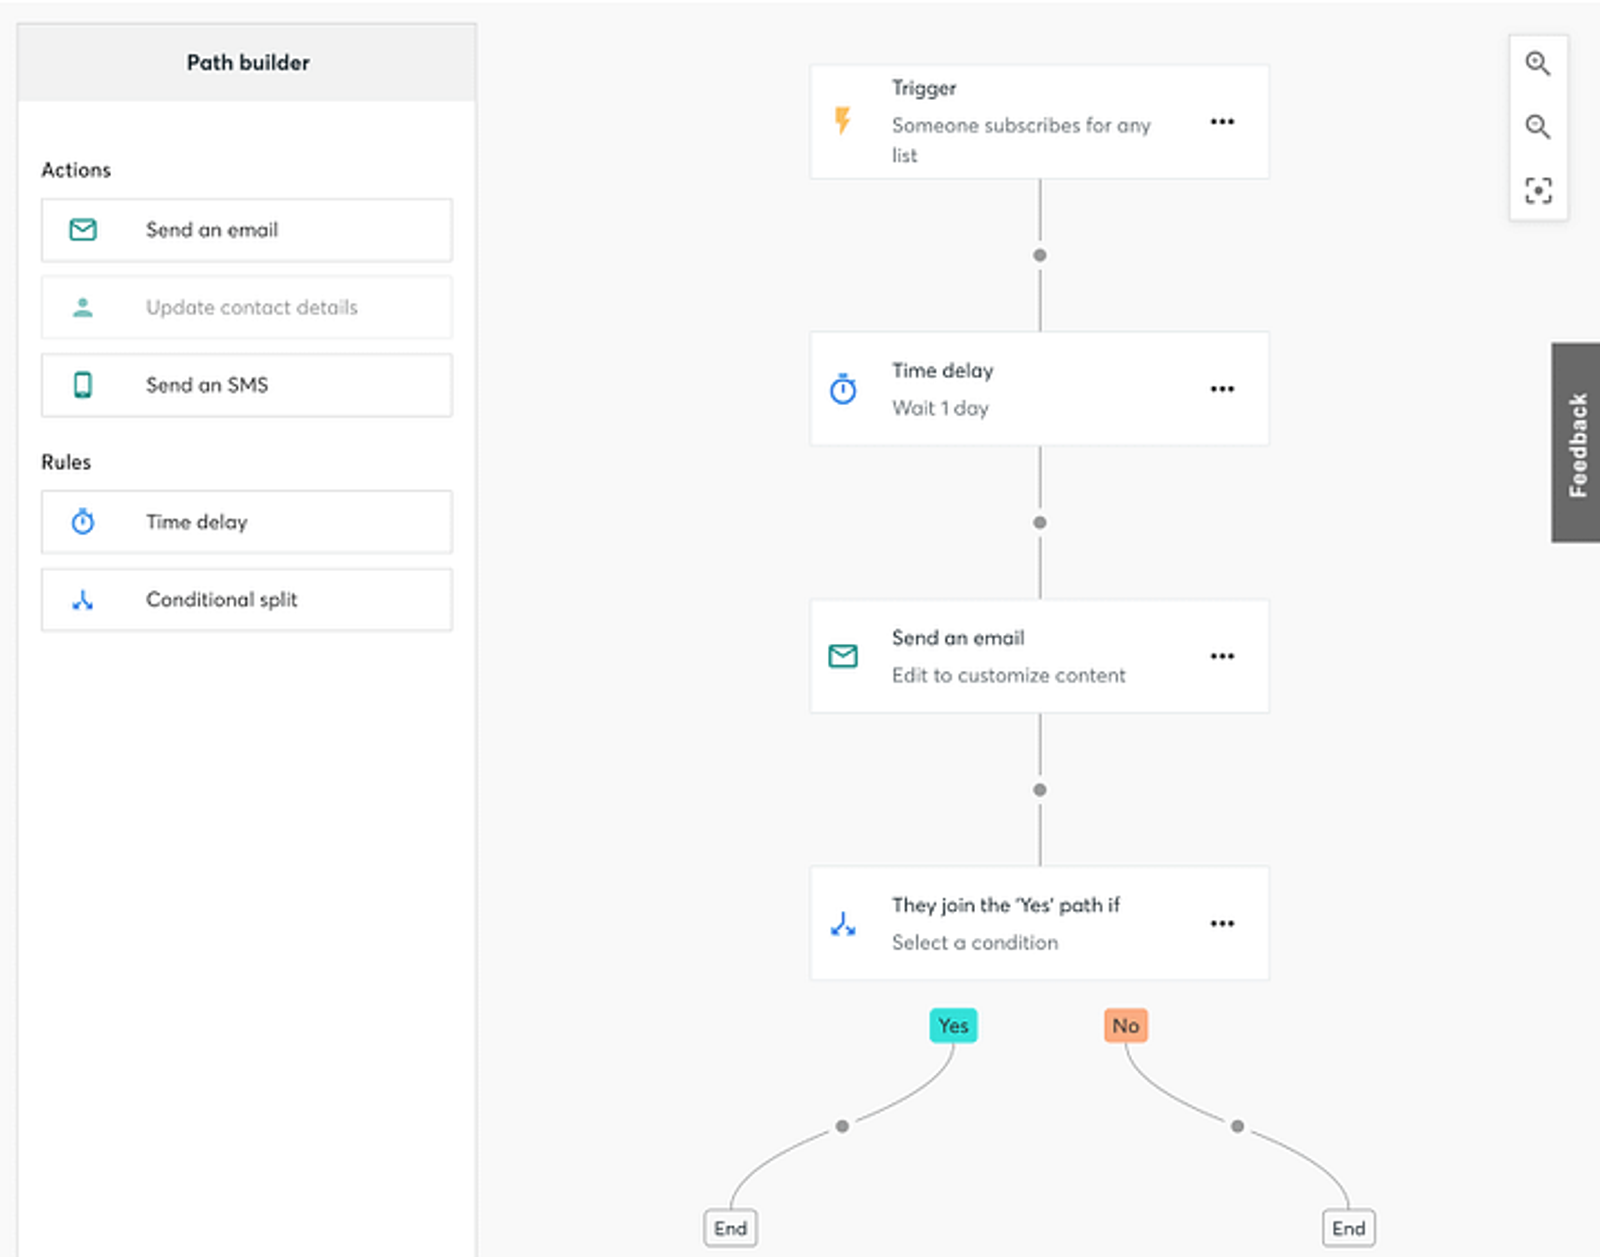Click the zoom out magnifier icon
Viewport: 1600px width, 1257px height.
[1537, 127]
